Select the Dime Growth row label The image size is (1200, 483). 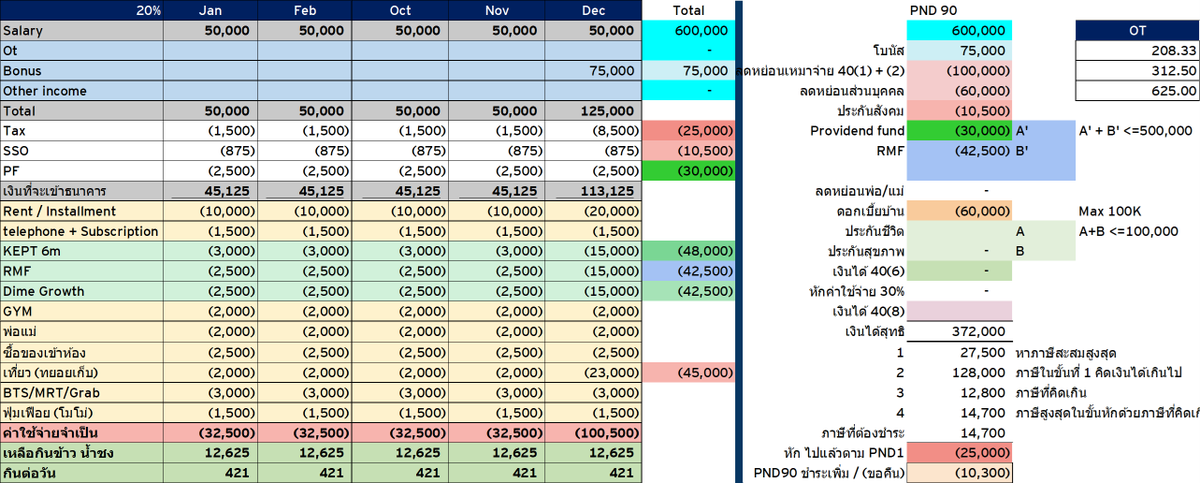tap(82, 291)
